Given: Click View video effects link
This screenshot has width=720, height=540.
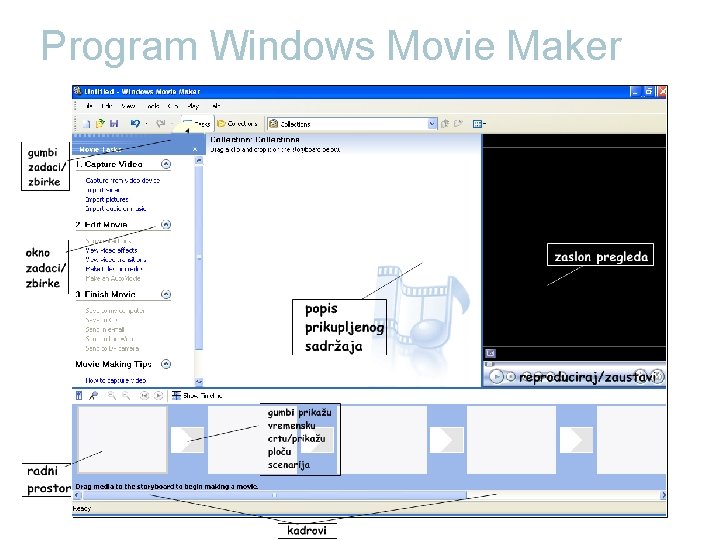Looking at the screenshot, I should (111, 250).
